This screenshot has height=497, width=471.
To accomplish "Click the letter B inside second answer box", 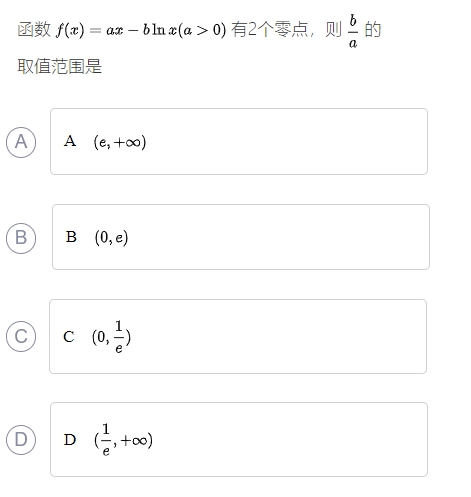I will [x=71, y=237].
